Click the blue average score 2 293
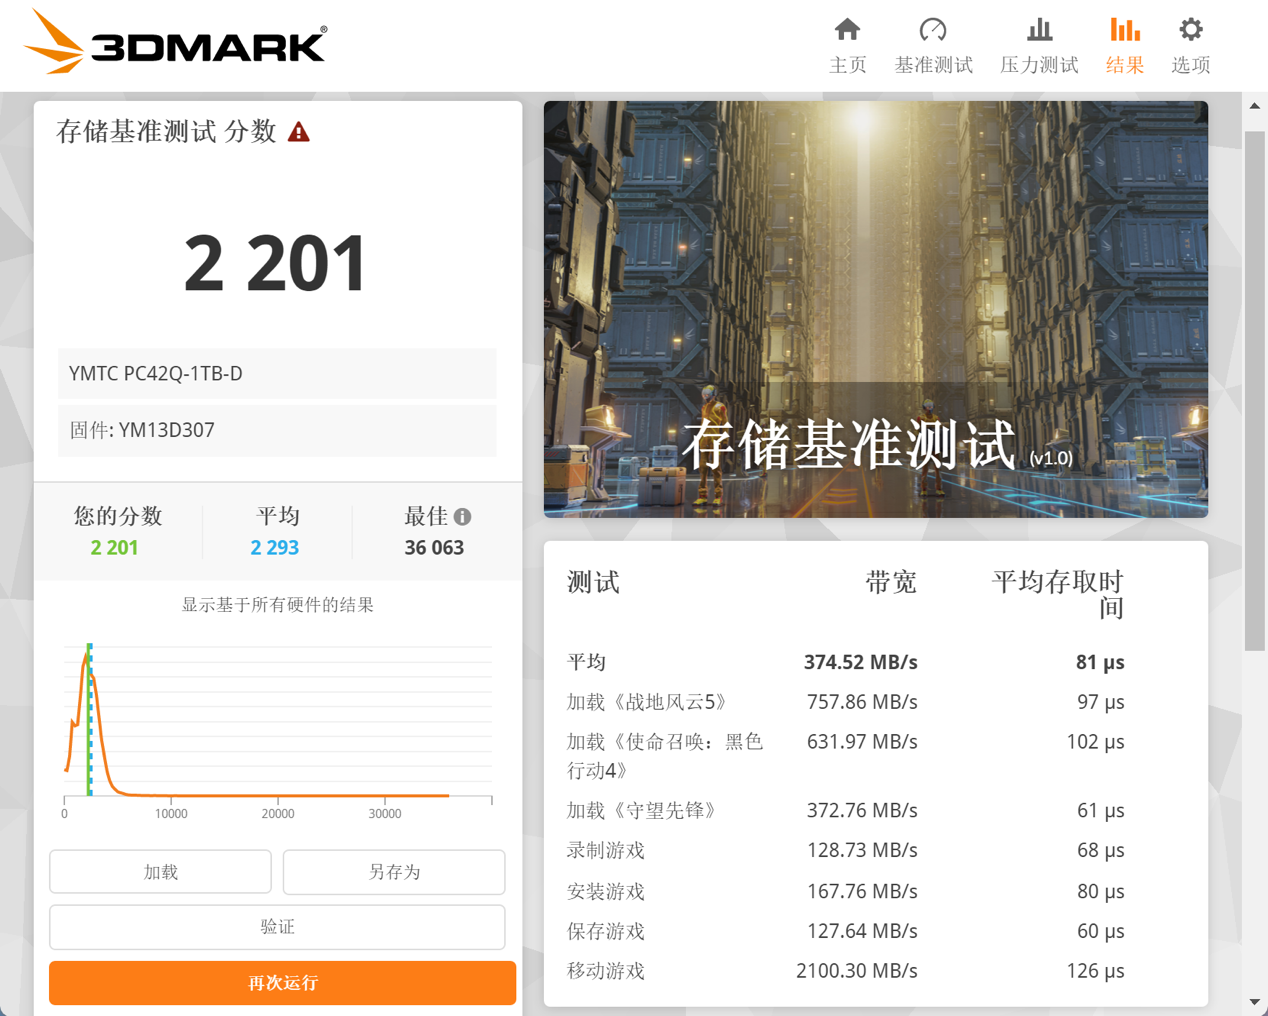This screenshot has width=1268, height=1016. click(x=275, y=548)
